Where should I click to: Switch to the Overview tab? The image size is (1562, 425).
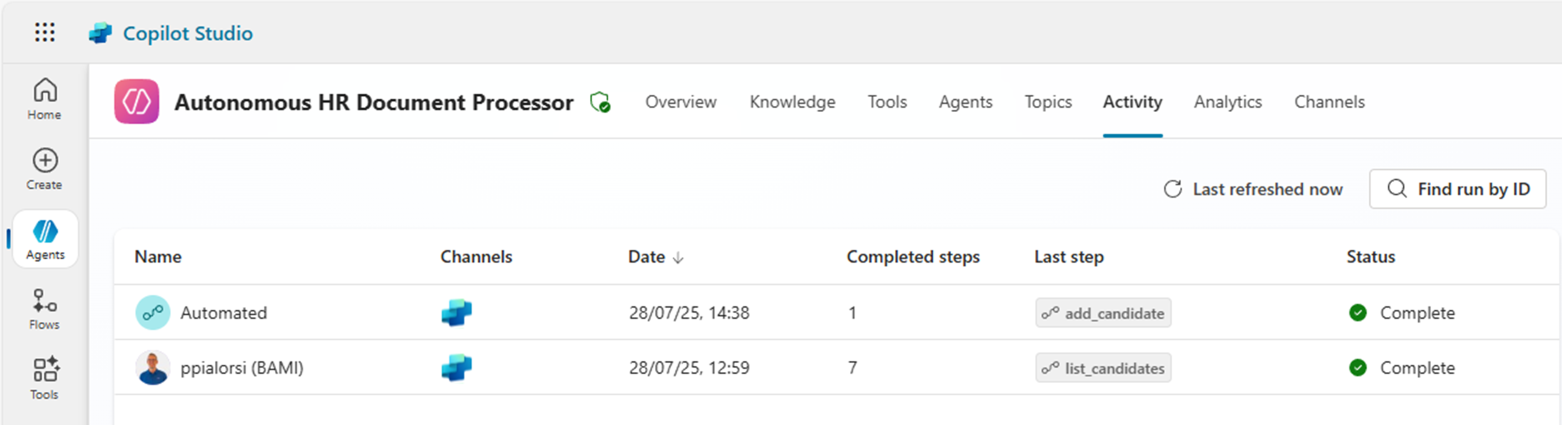pos(681,102)
